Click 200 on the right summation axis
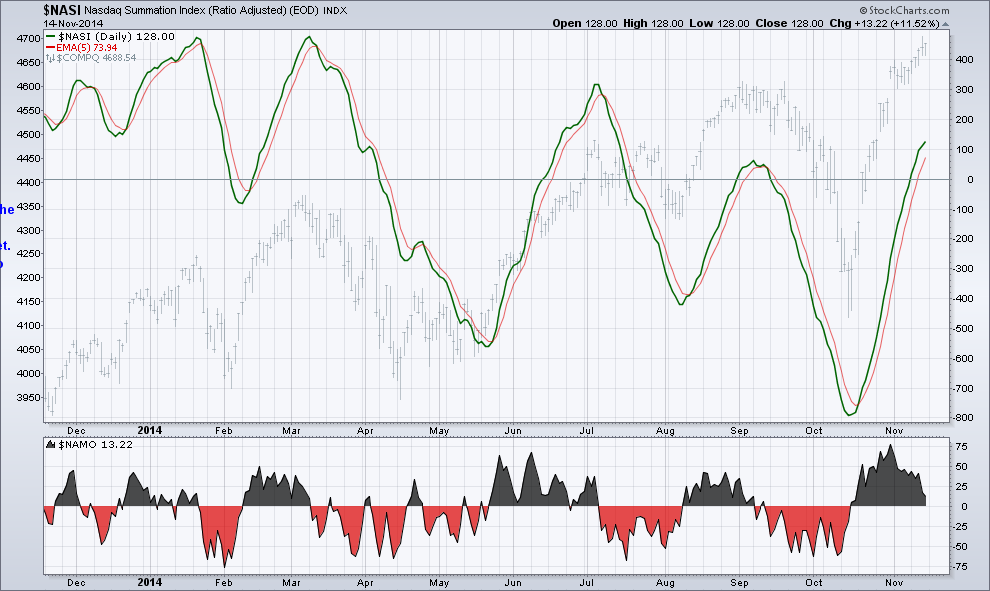The height and width of the screenshot is (591, 990). [x=964, y=120]
